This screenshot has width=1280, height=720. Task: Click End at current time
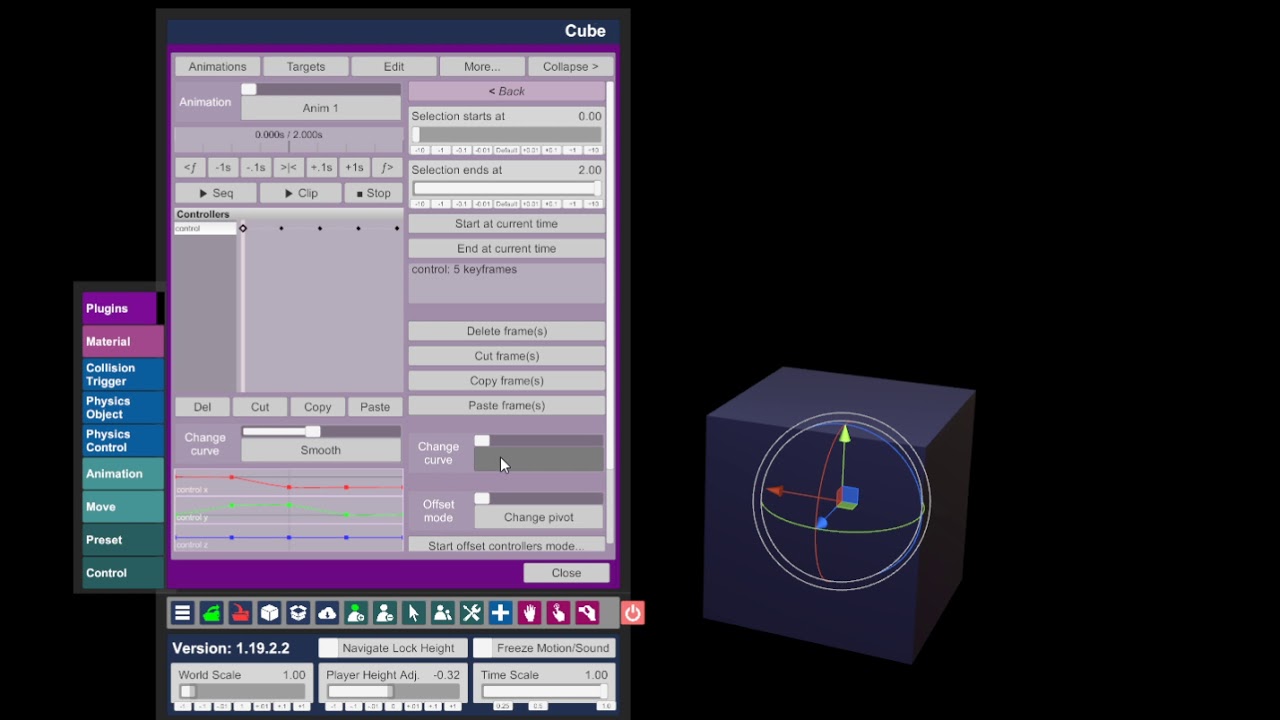tap(506, 248)
